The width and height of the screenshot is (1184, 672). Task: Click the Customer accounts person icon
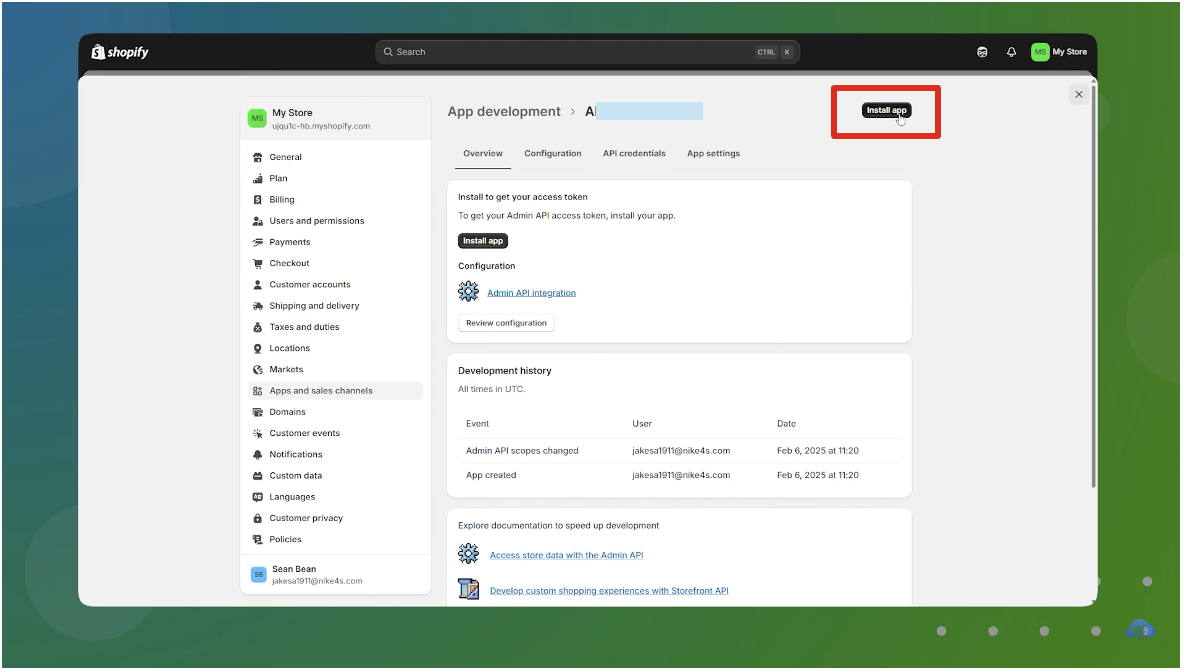tap(257, 285)
